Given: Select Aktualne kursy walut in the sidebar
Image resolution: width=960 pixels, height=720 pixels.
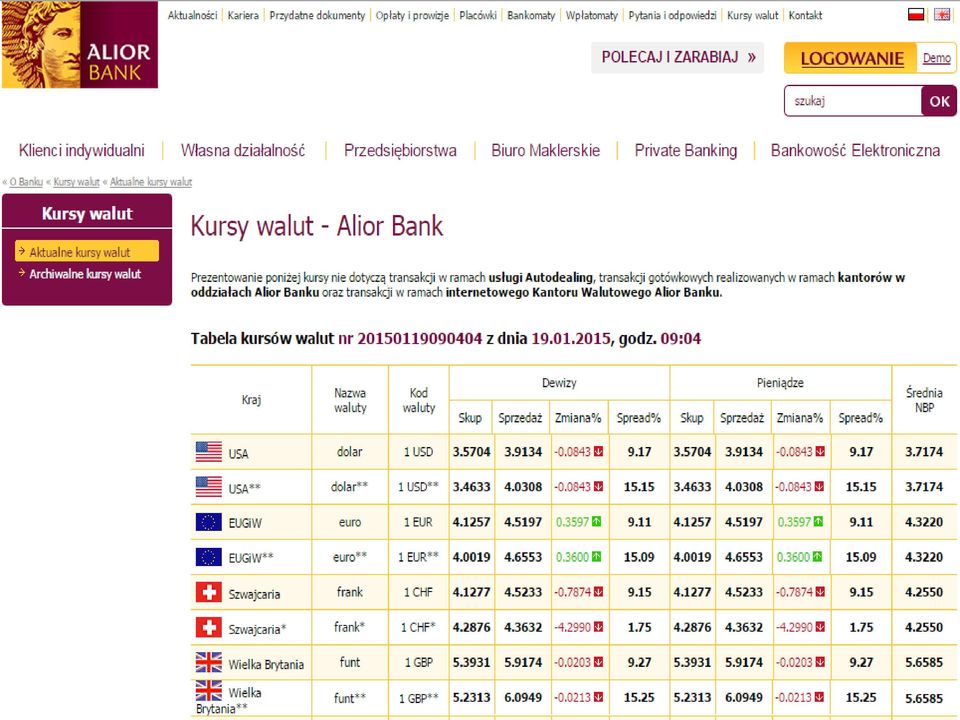Looking at the screenshot, I should 87,251.
